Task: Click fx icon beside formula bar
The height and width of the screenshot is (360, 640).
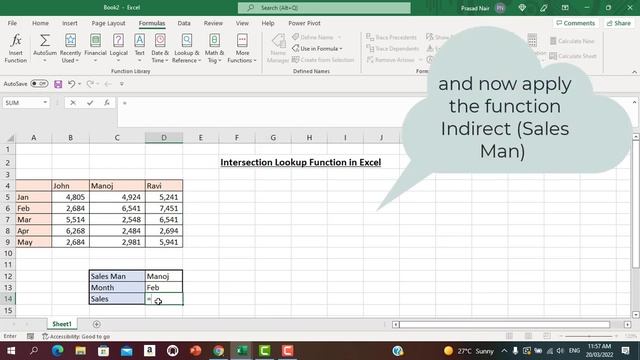Action: [107, 103]
